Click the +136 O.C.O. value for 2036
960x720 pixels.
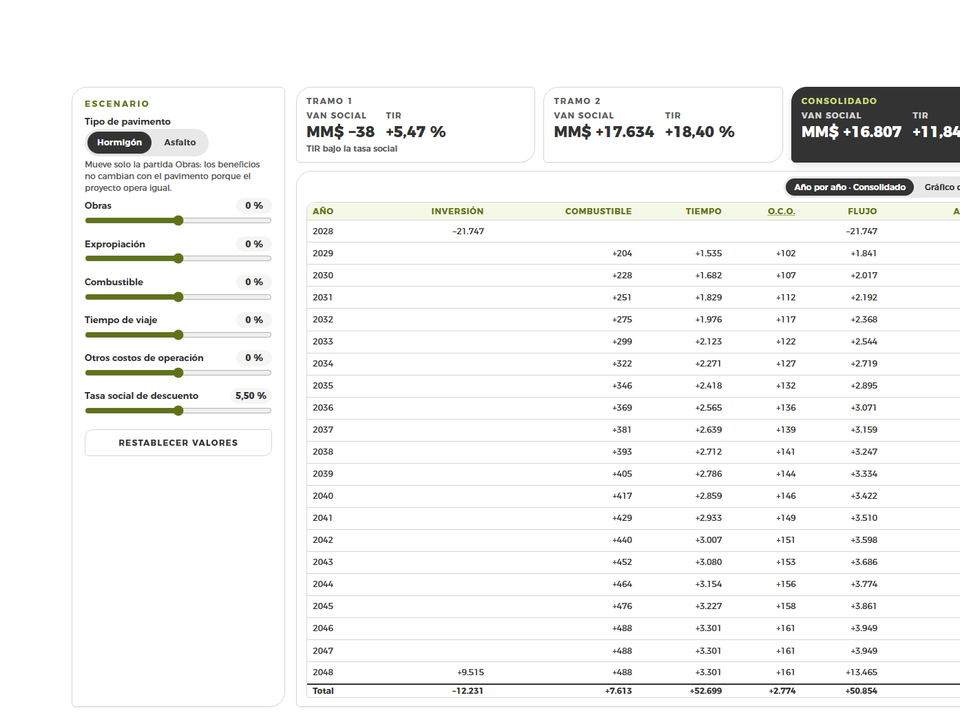[x=786, y=408]
